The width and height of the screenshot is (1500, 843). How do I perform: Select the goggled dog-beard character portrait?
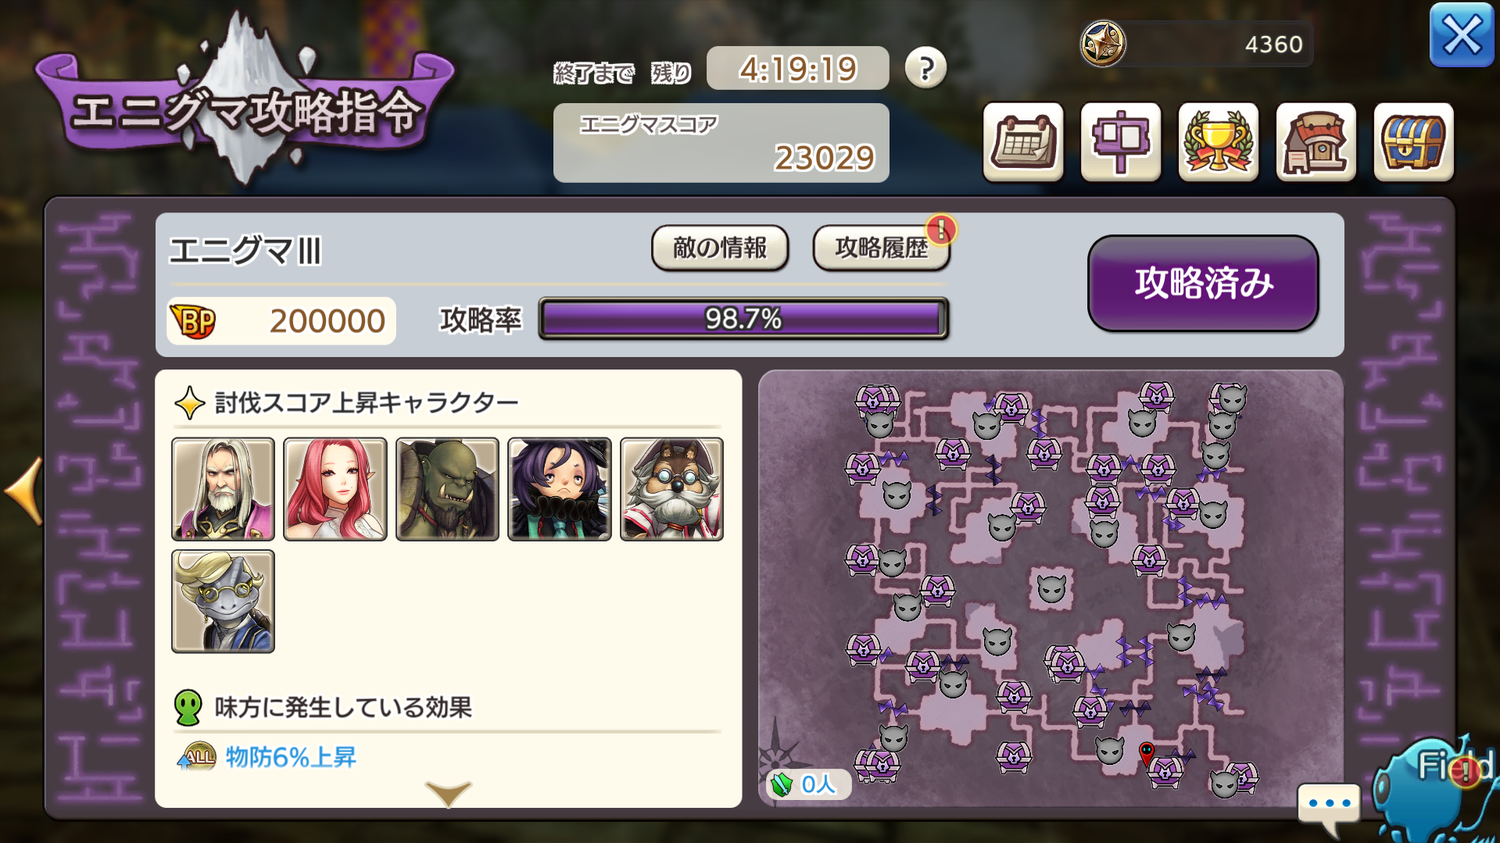tap(672, 489)
